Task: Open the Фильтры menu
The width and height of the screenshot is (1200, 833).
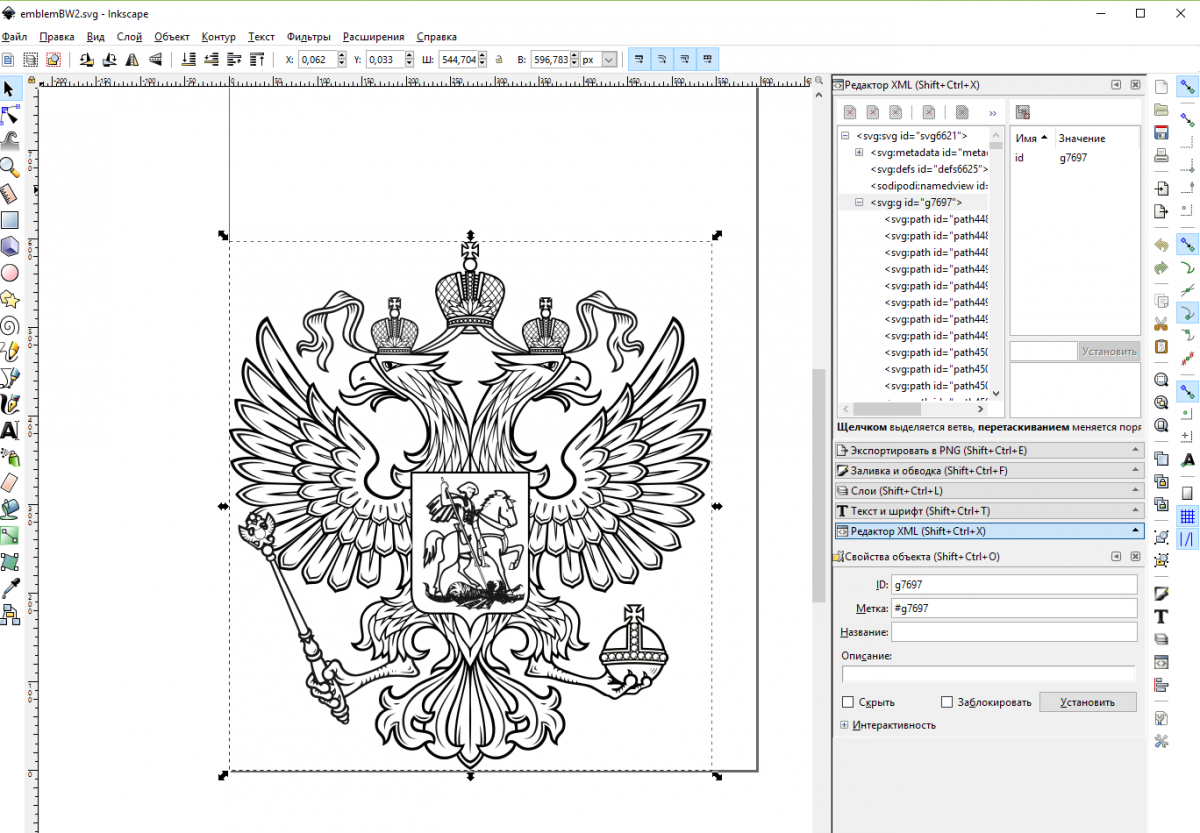Action: tap(309, 37)
